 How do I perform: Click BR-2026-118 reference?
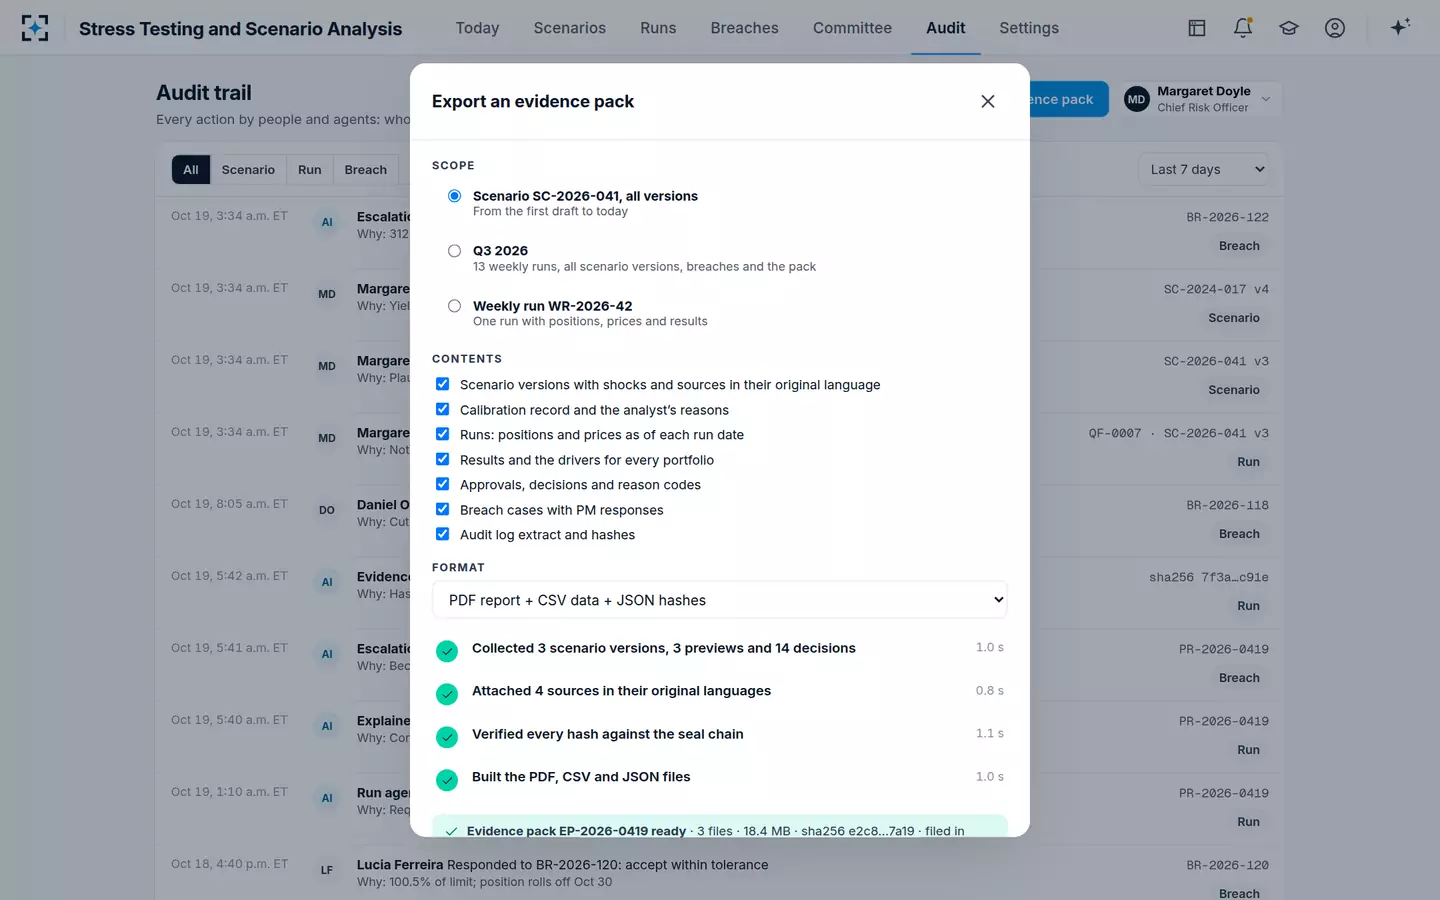(x=1227, y=505)
